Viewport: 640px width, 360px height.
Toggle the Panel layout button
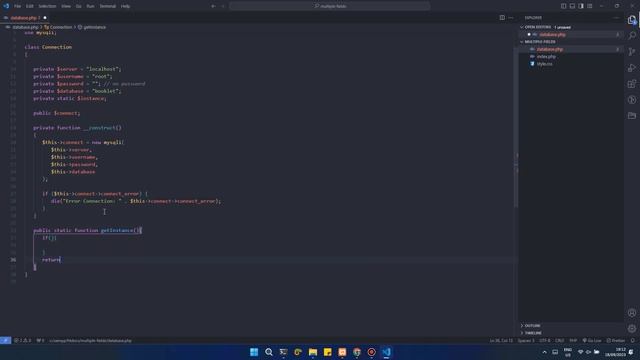(572, 6)
